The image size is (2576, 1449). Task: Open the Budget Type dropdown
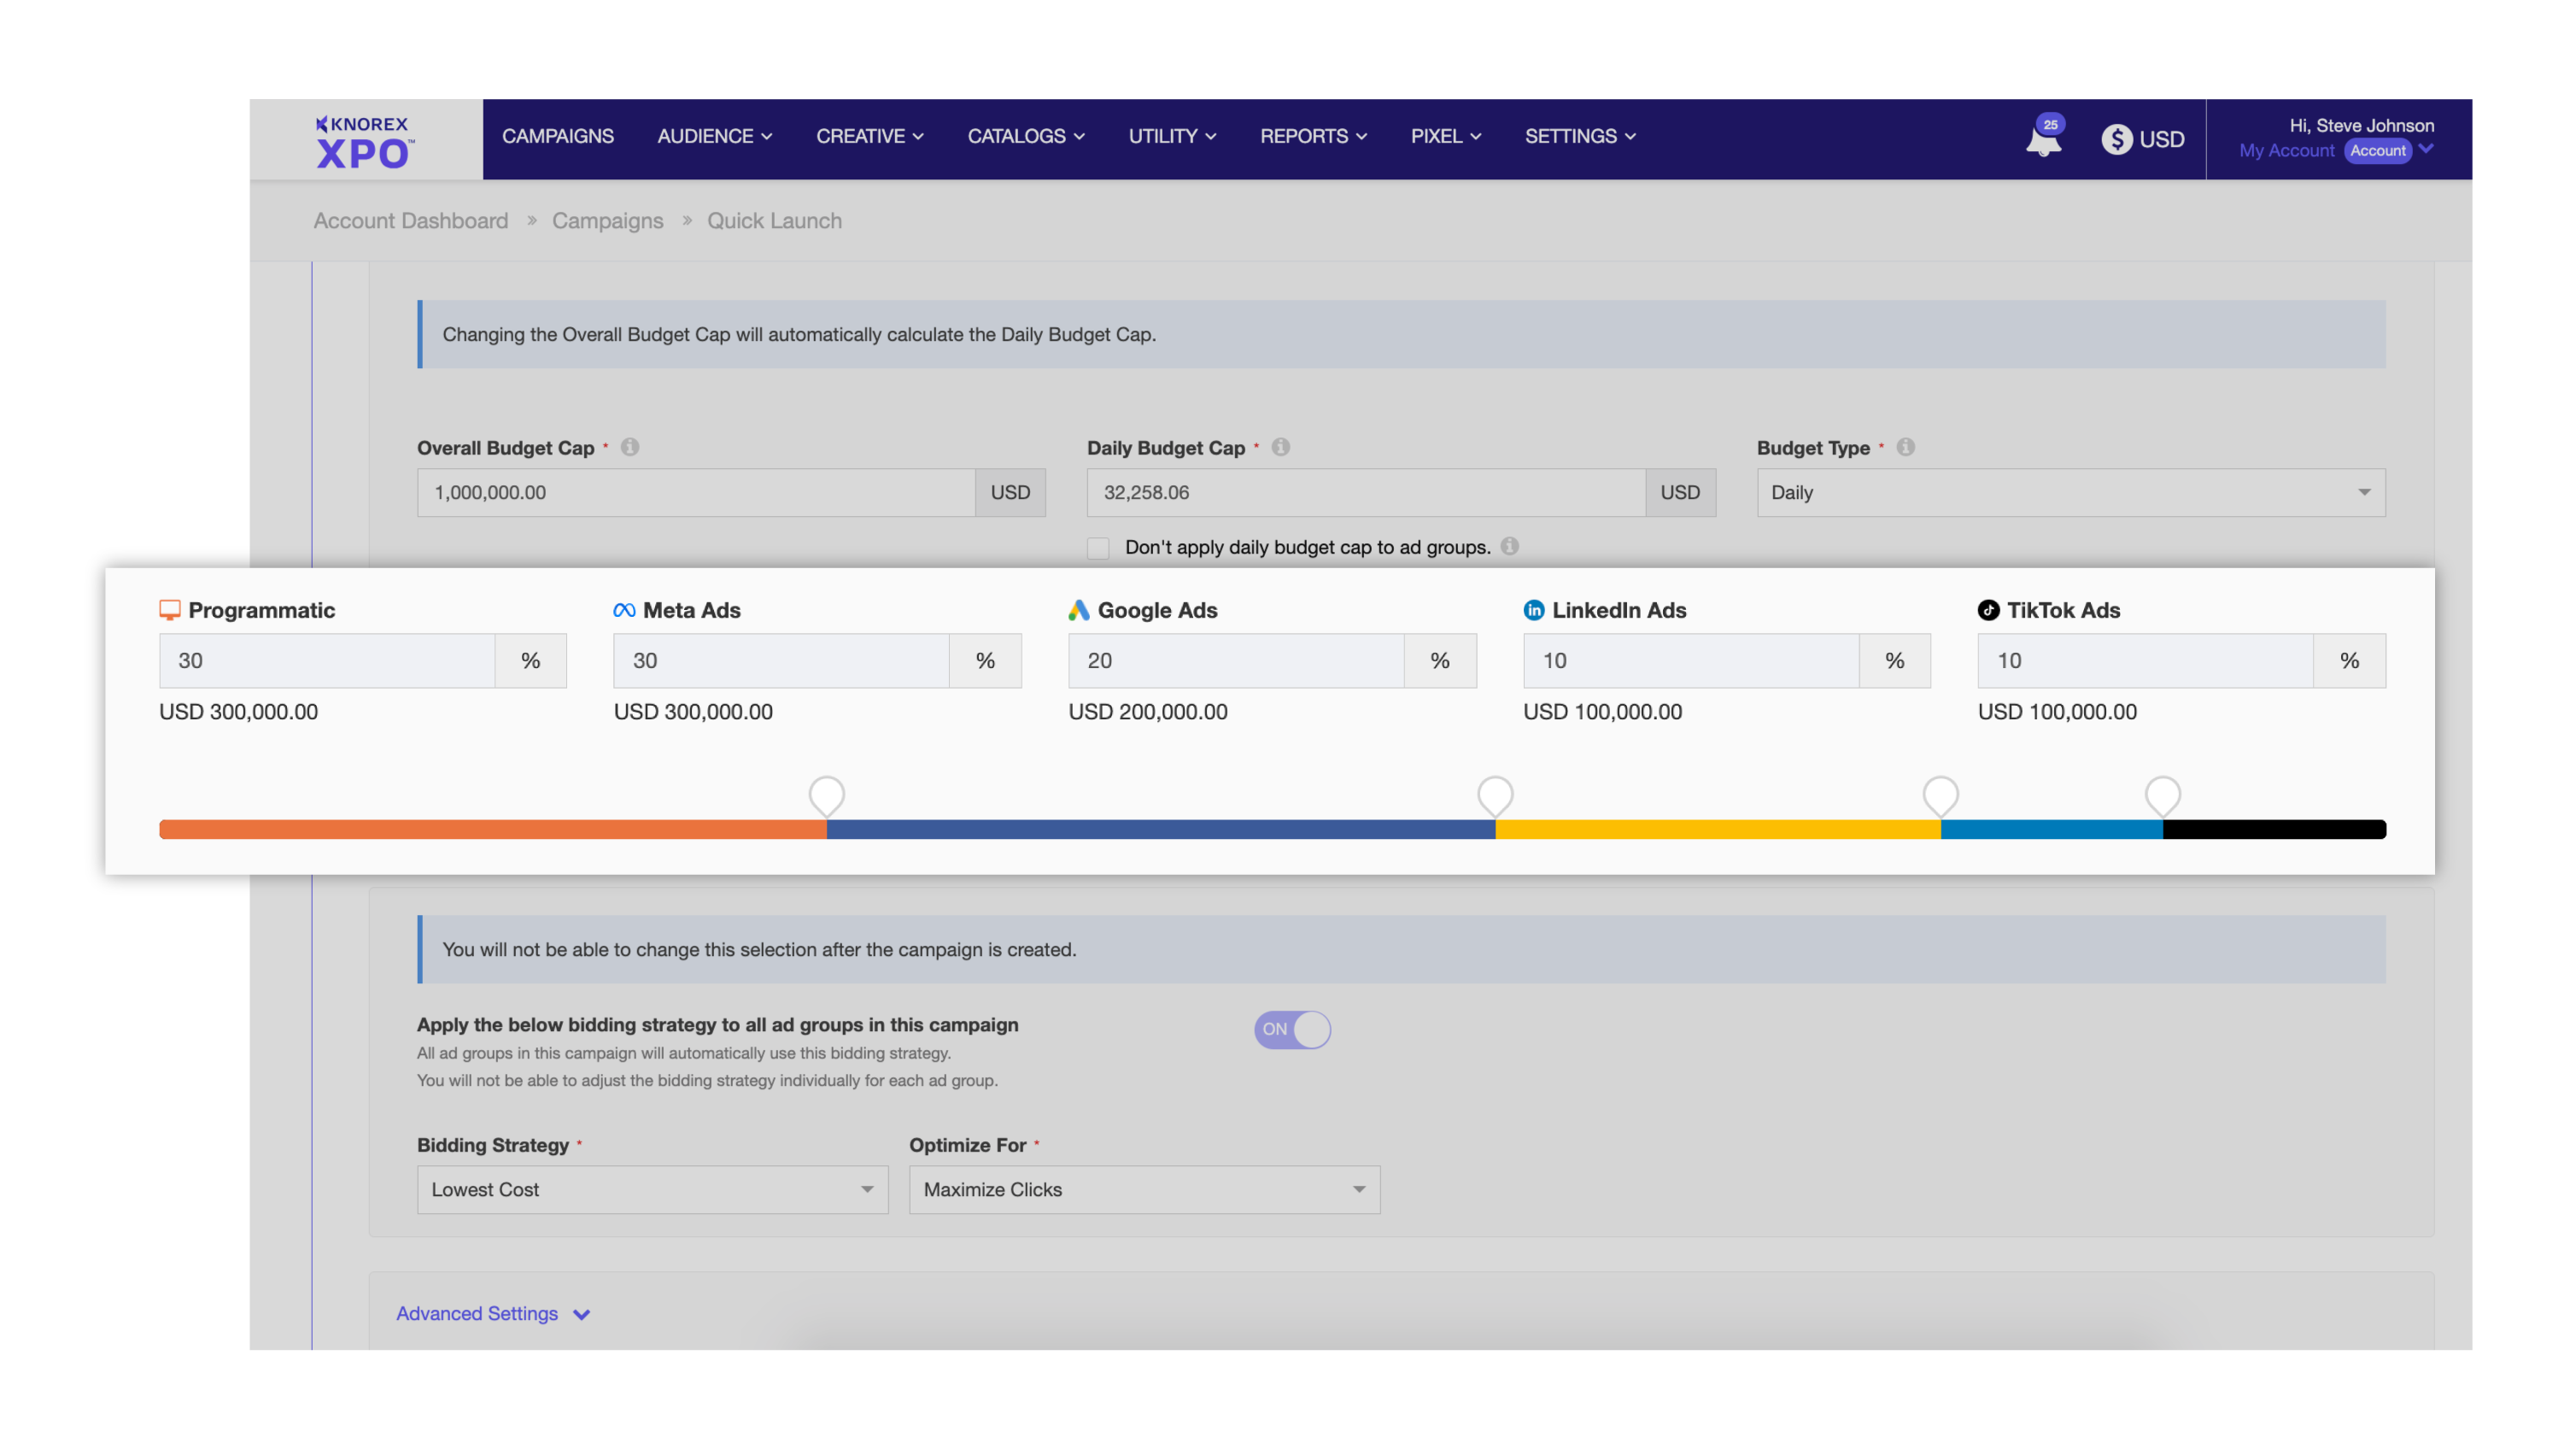[2070, 492]
